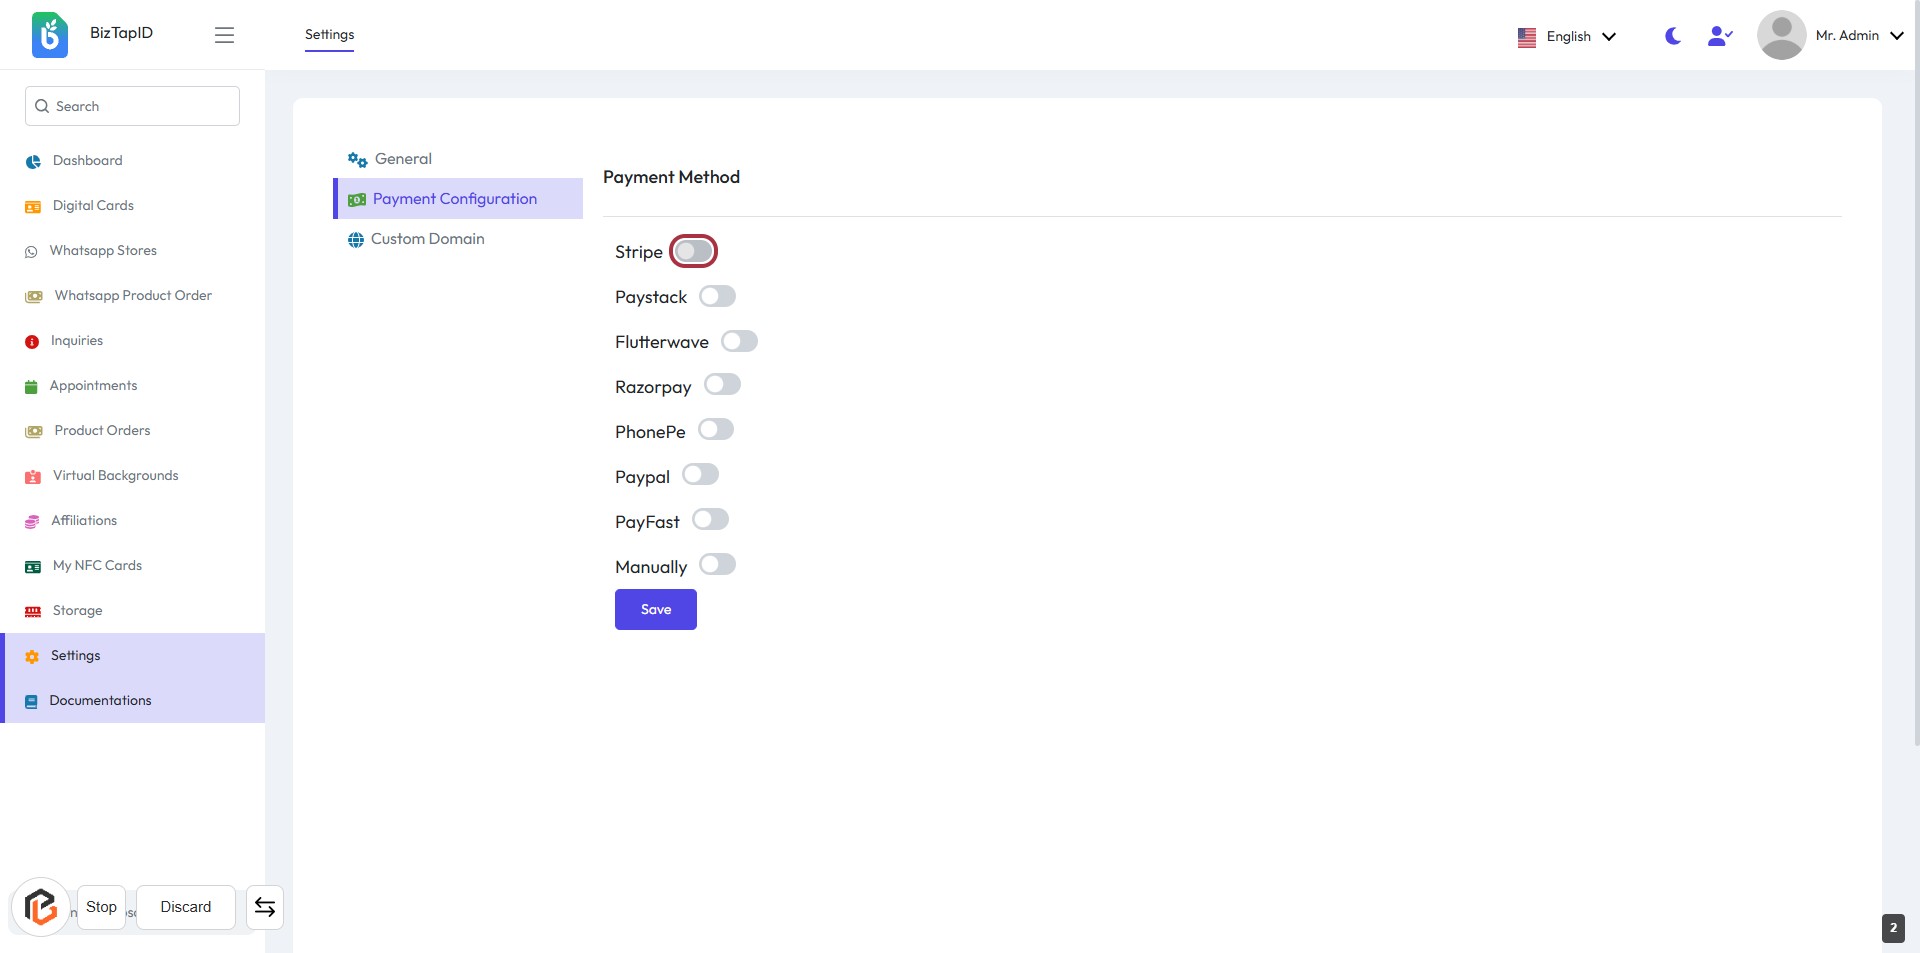Expand the English language dropdown

coord(1567,37)
